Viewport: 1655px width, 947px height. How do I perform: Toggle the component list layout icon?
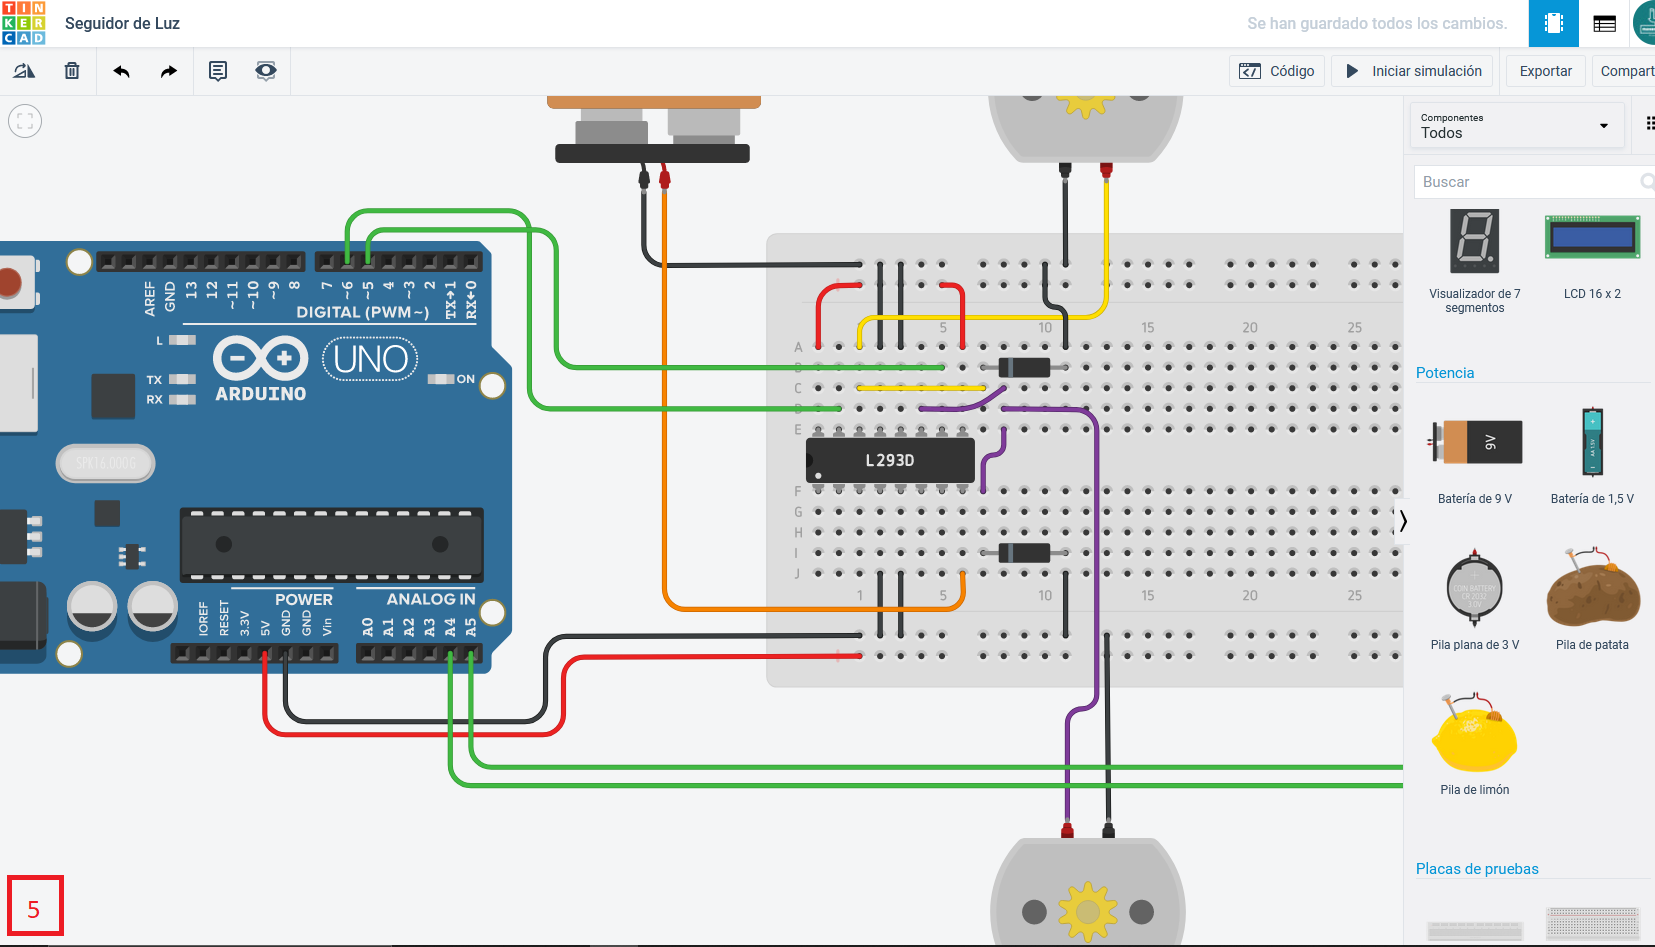(1649, 124)
